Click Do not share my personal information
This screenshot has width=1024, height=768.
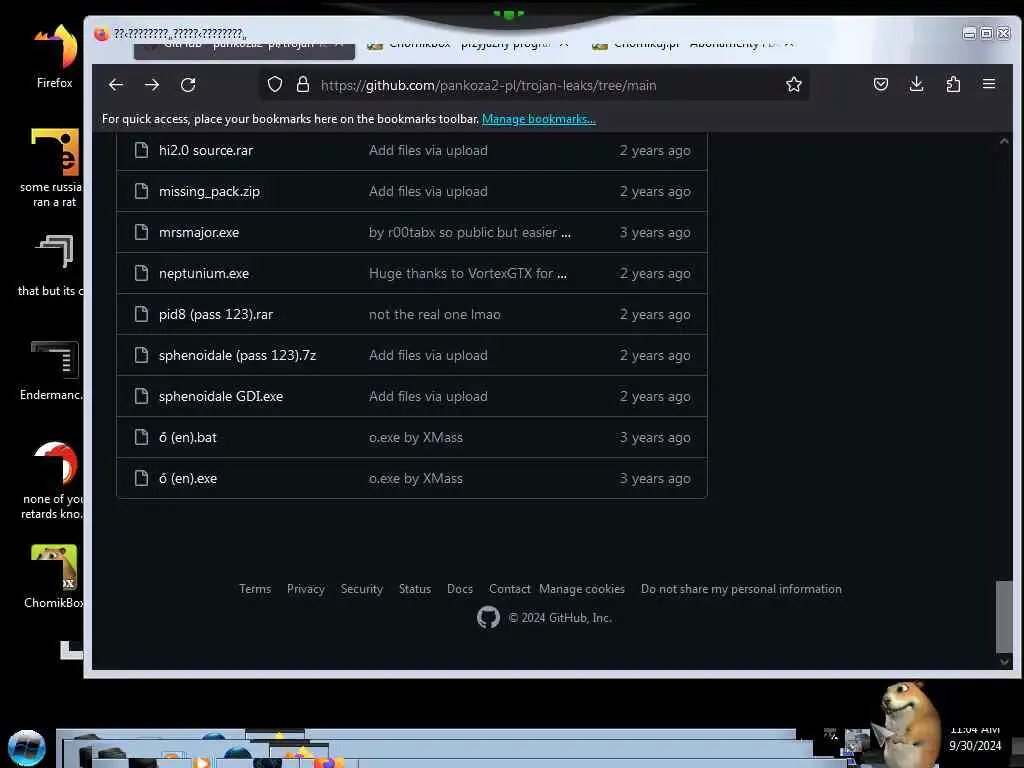tap(741, 589)
